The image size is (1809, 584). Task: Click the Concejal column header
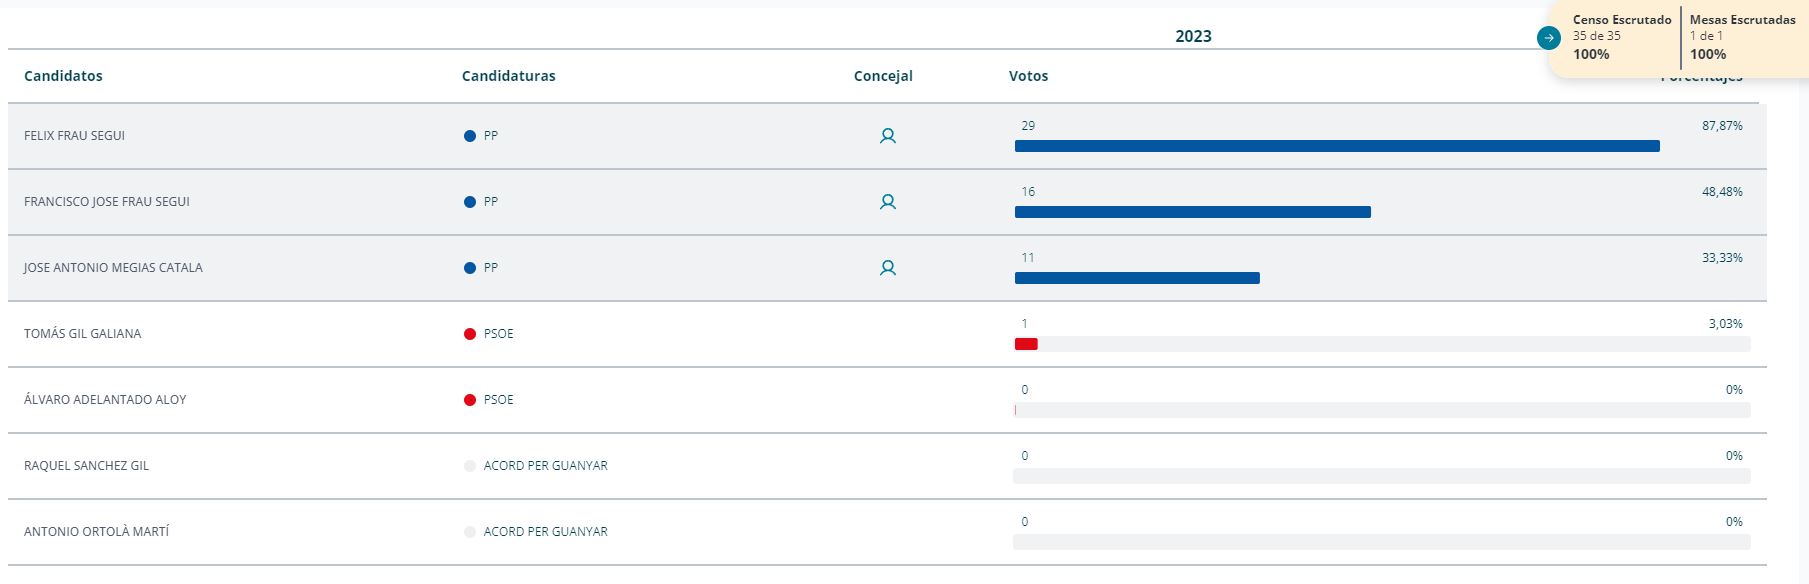point(883,76)
